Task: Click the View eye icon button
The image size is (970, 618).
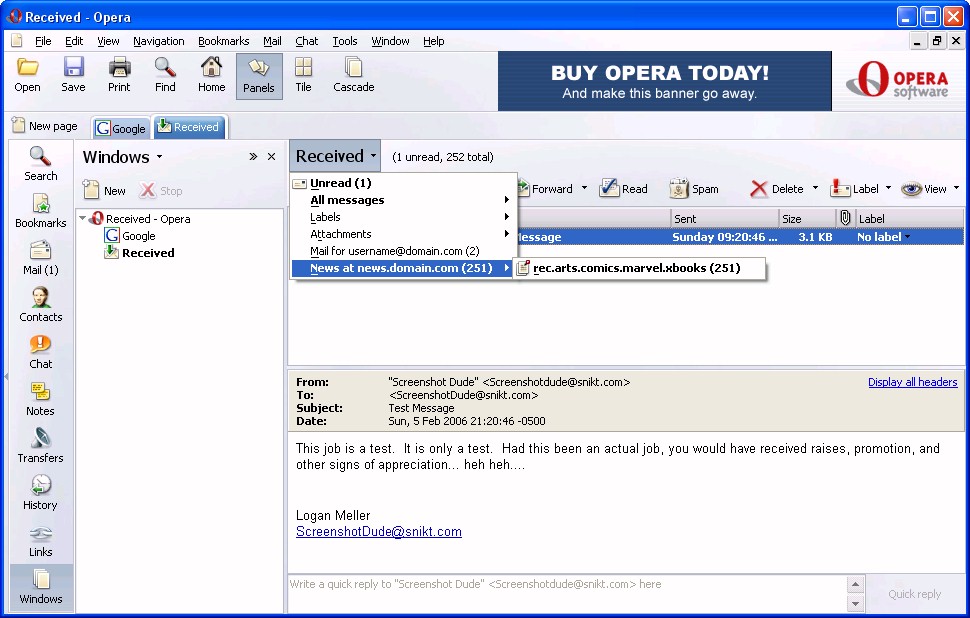Action: [x=924, y=189]
